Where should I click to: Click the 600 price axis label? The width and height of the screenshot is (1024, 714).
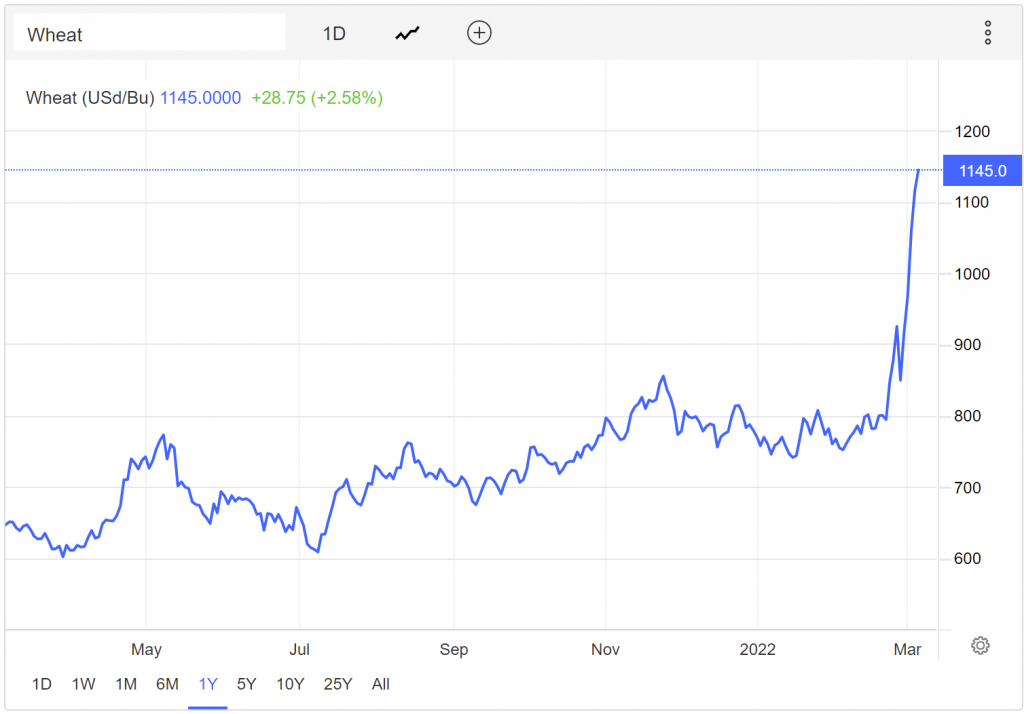tap(967, 559)
